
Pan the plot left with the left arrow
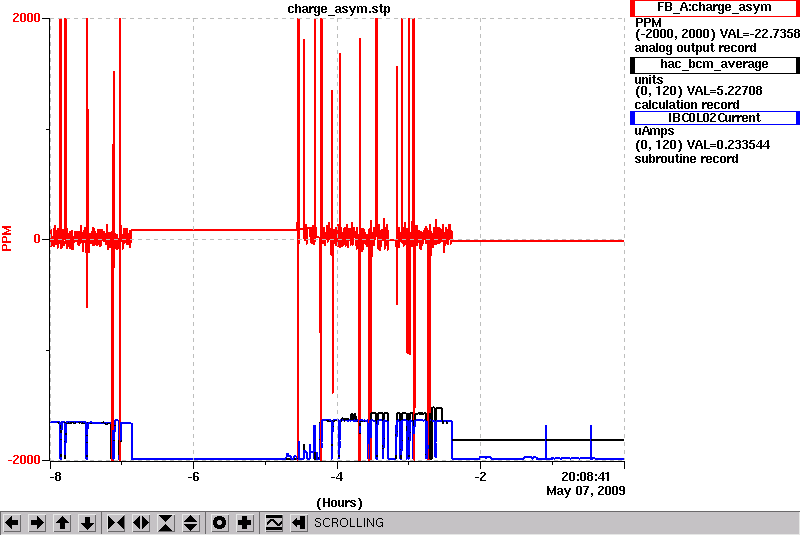(12, 523)
